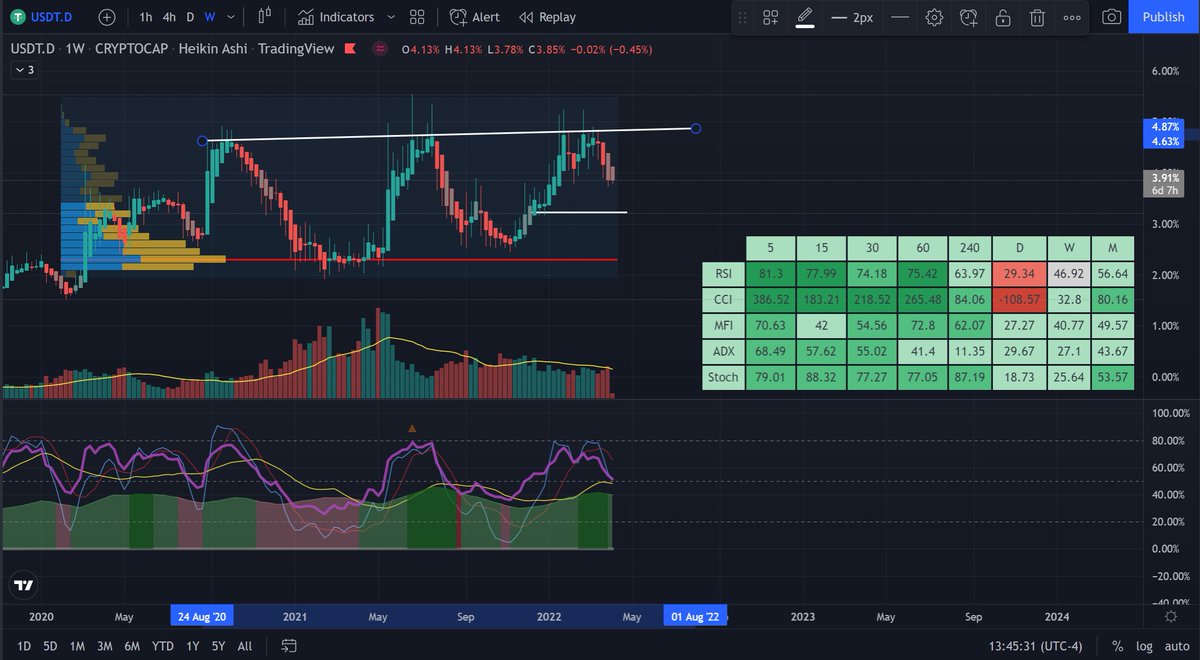This screenshot has width=1200, height=660.
Task: Open time axis settings gear icon
Action: coord(1170,616)
